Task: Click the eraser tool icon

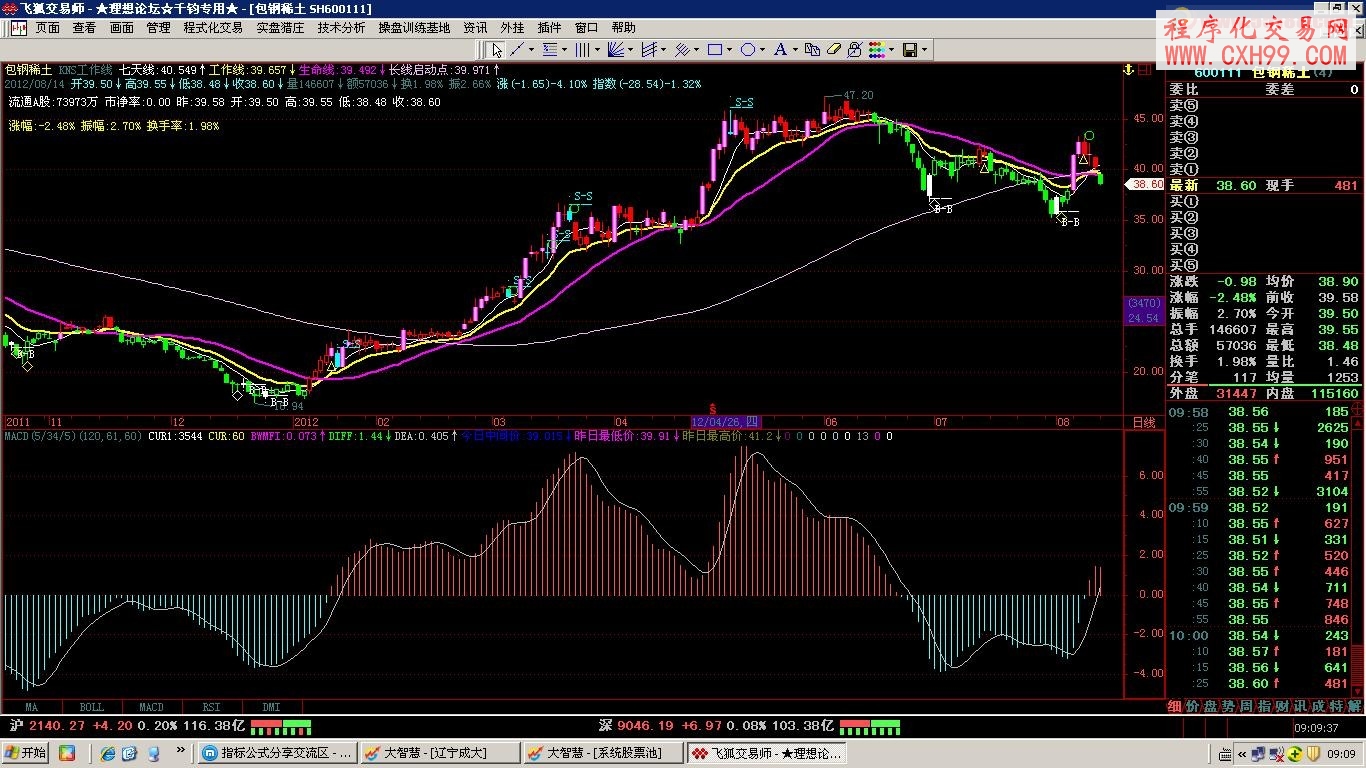Action: click(x=832, y=49)
